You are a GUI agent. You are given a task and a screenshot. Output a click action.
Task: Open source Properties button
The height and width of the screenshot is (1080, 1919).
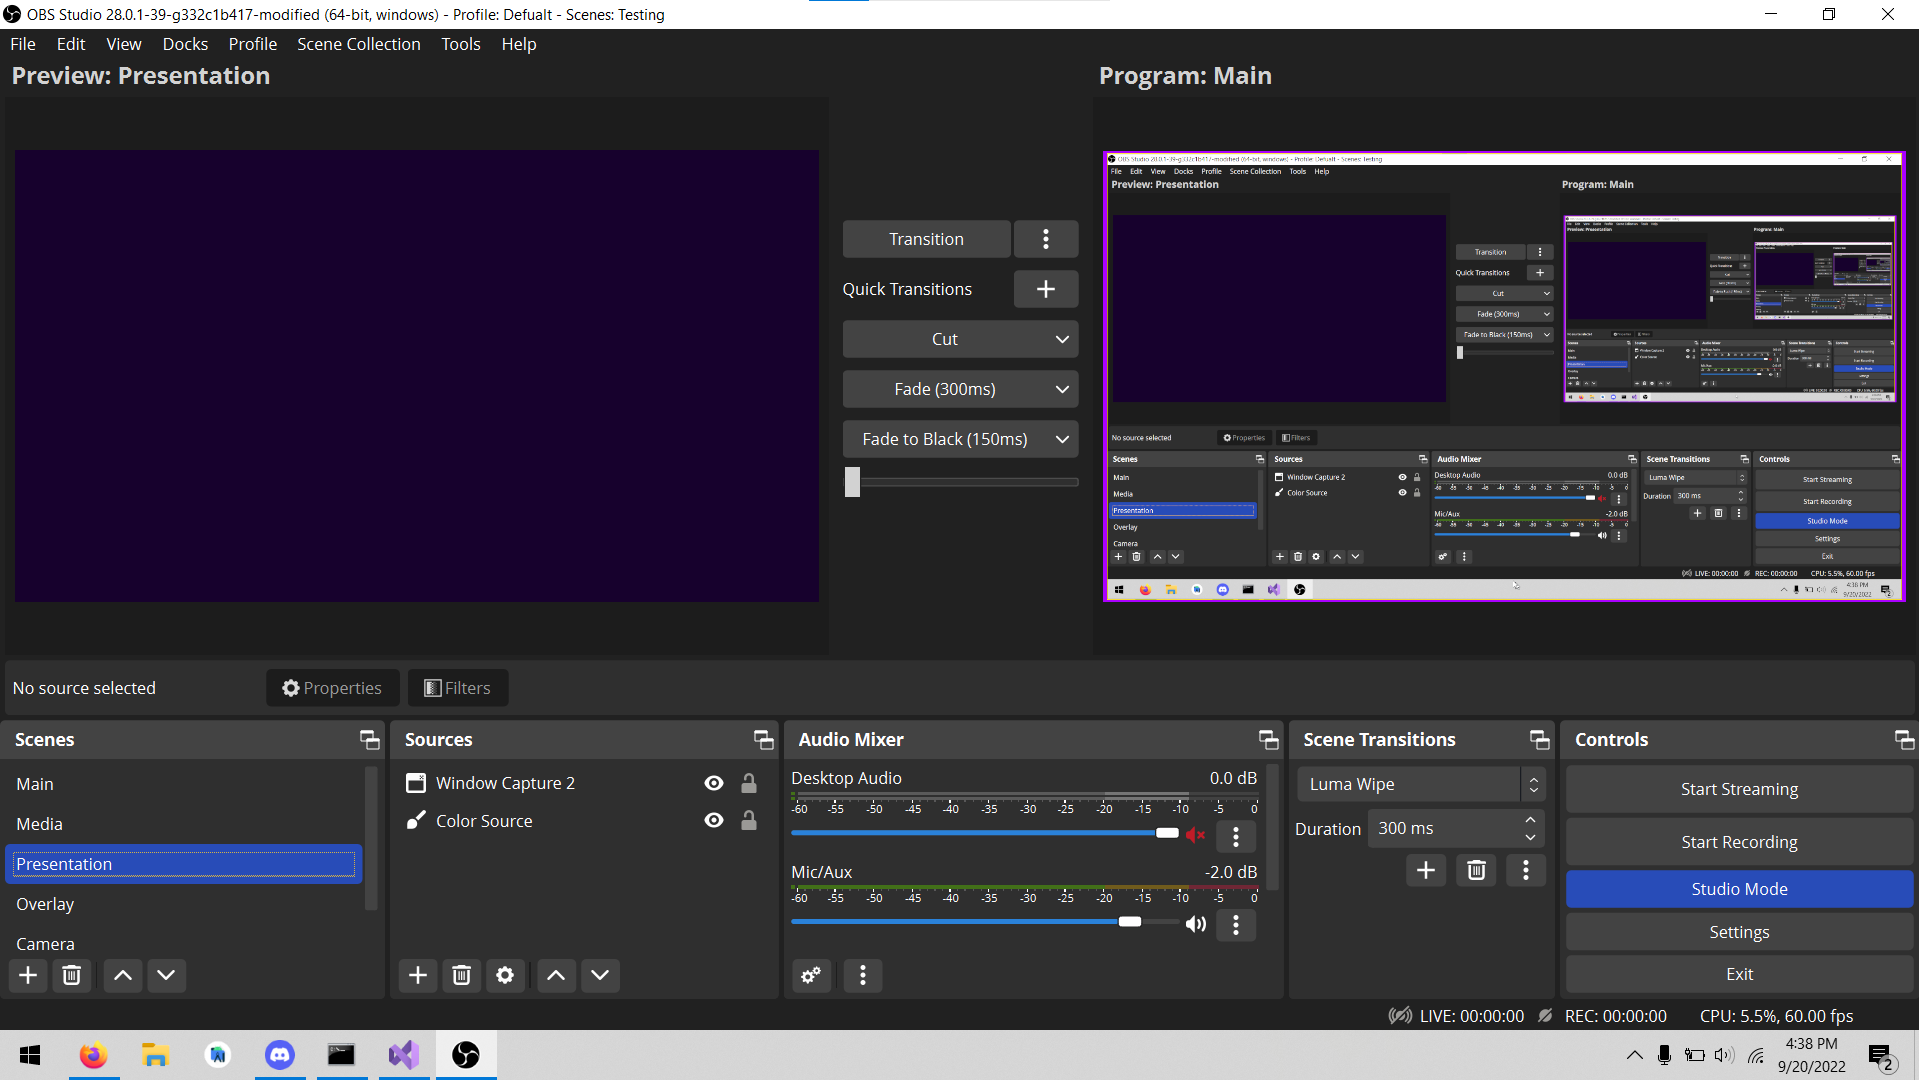332,688
